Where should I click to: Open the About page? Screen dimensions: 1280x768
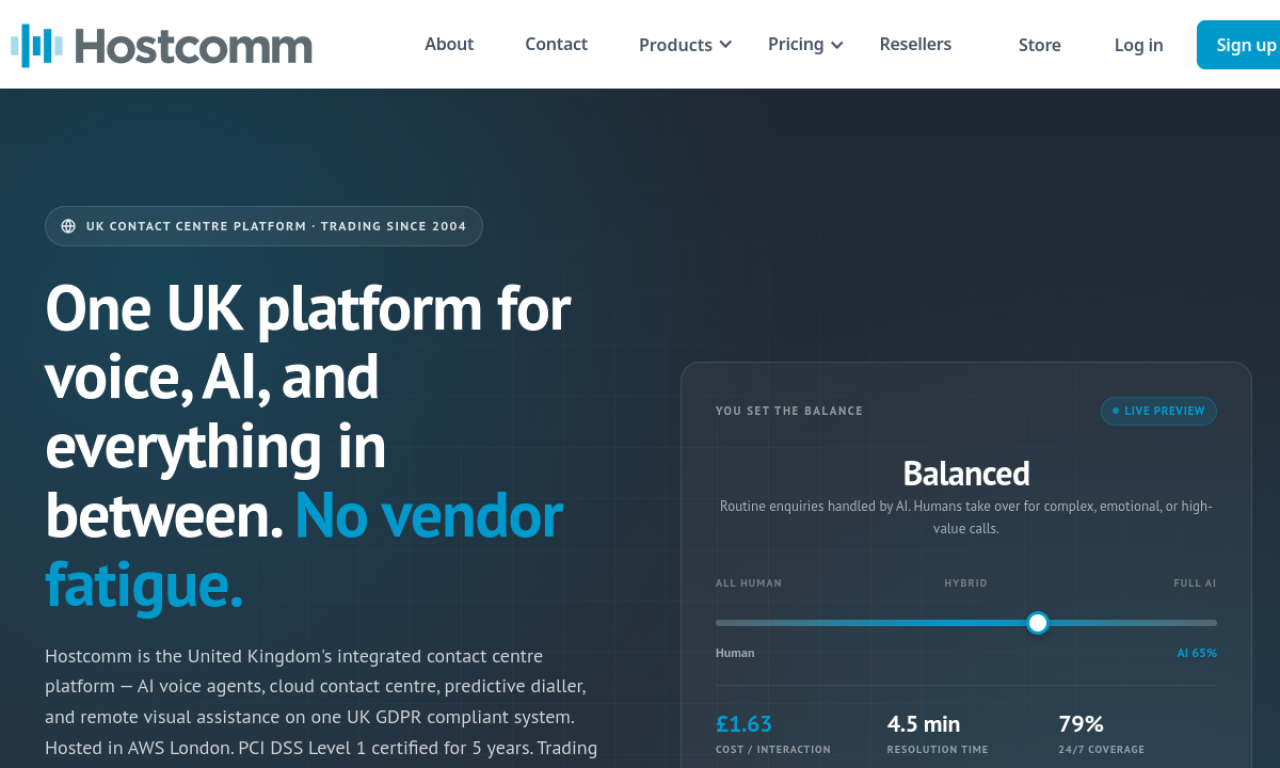coord(449,44)
